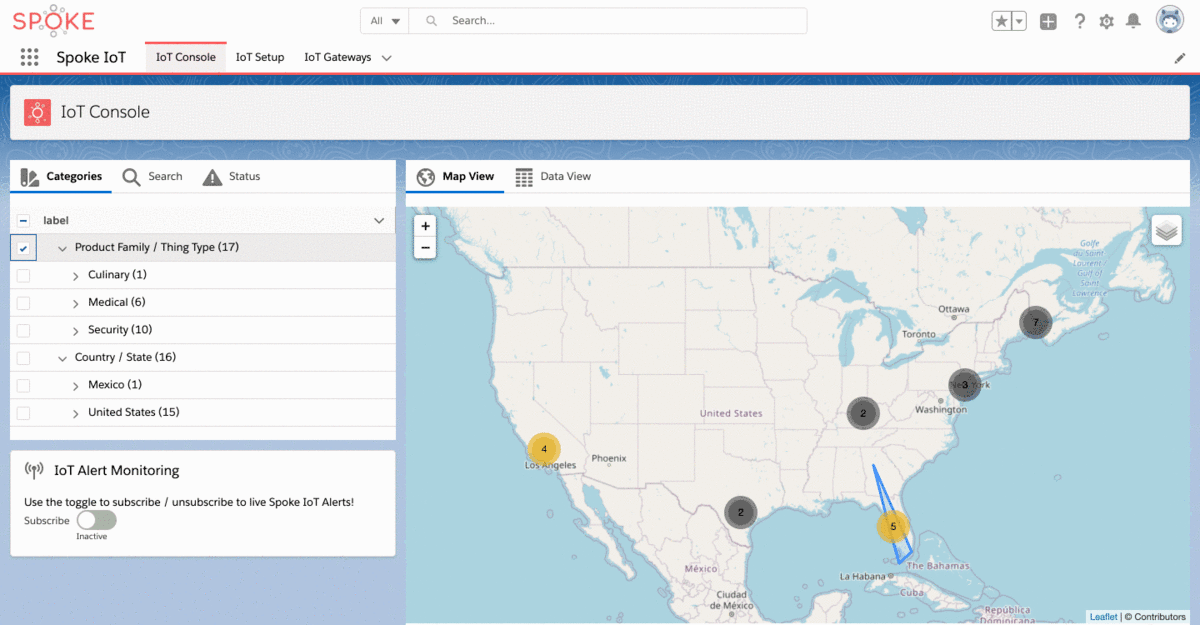Click the Search magnifier tab icon
Screen dimensions: 1200x625
pos(131,177)
